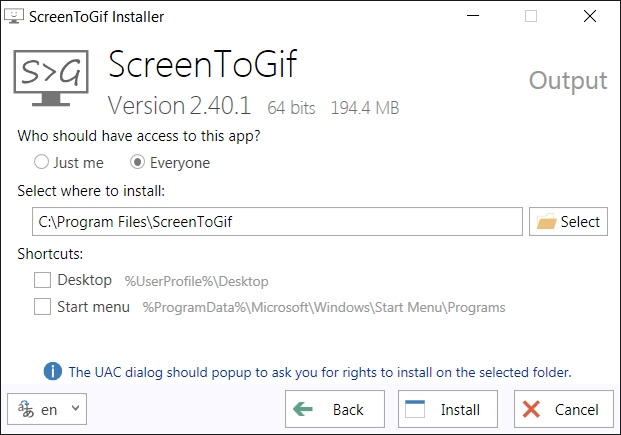The height and width of the screenshot is (435, 621).
Task: Cancel the installation
Action: (x=563, y=410)
